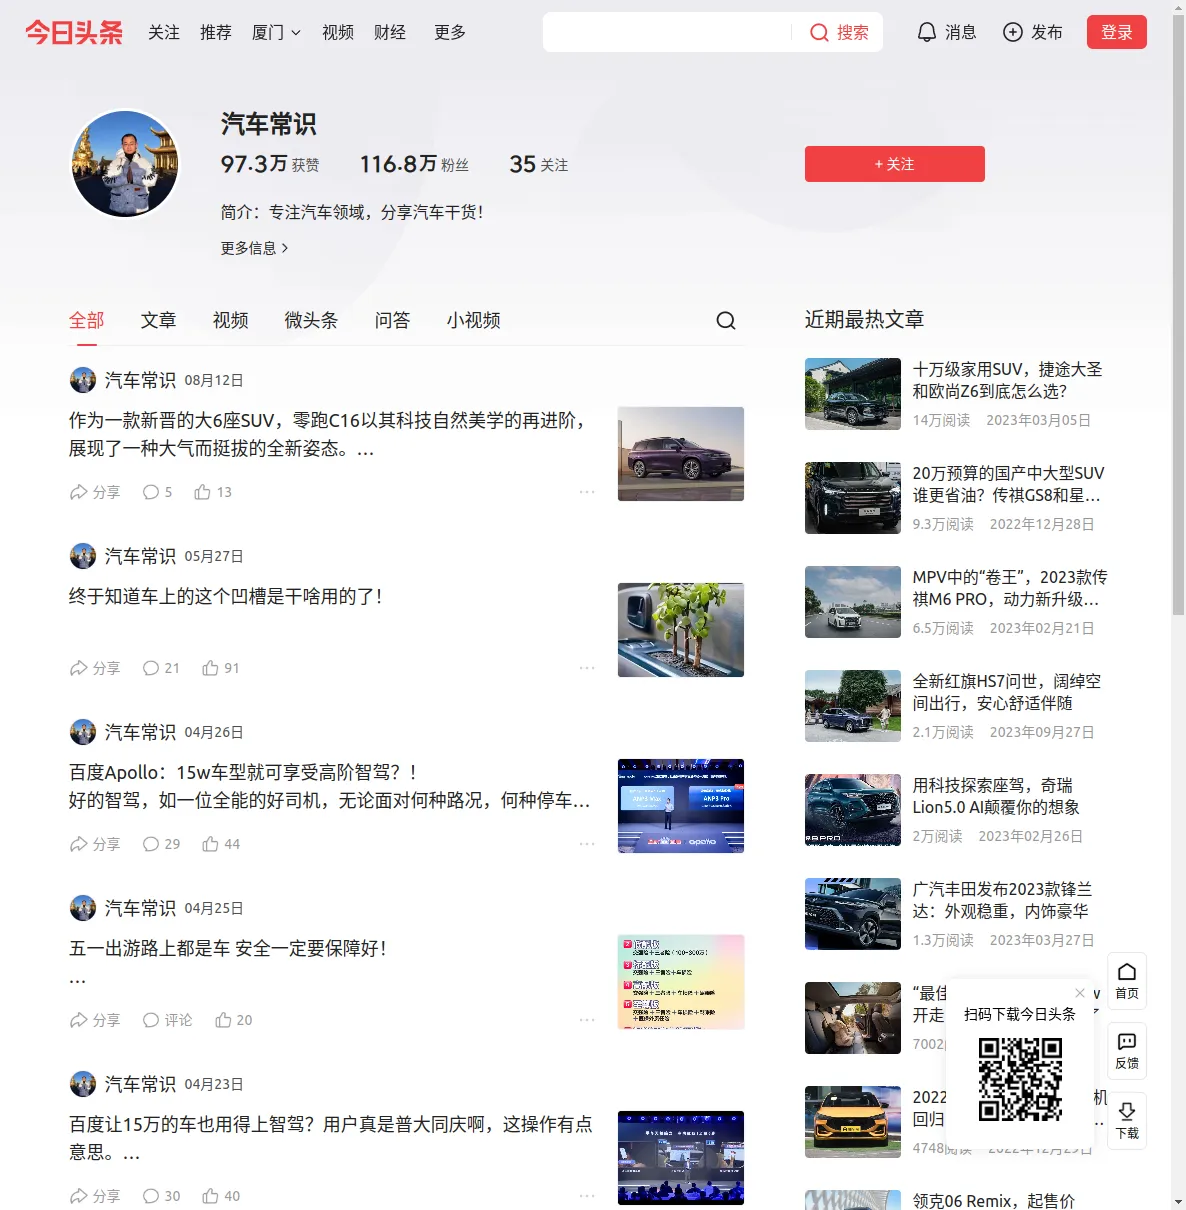Share the 百度Apollo post
1186x1210 pixels.
click(x=95, y=844)
